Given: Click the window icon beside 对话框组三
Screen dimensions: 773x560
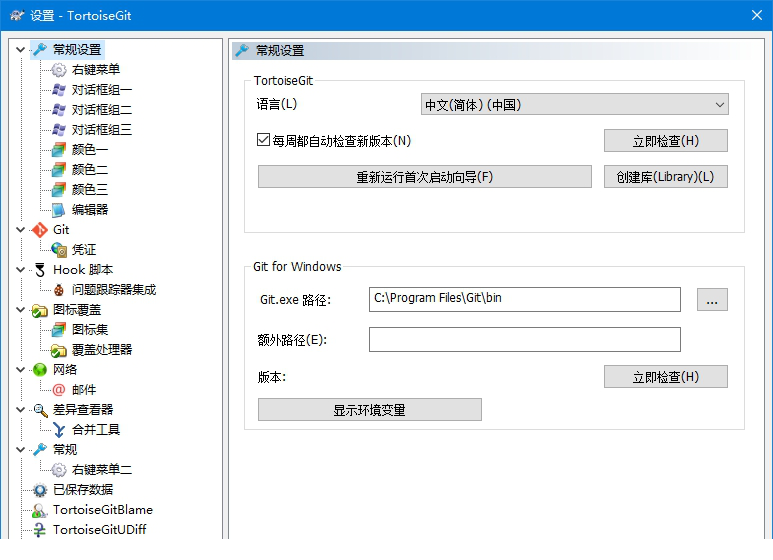Looking at the screenshot, I should coord(59,130).
